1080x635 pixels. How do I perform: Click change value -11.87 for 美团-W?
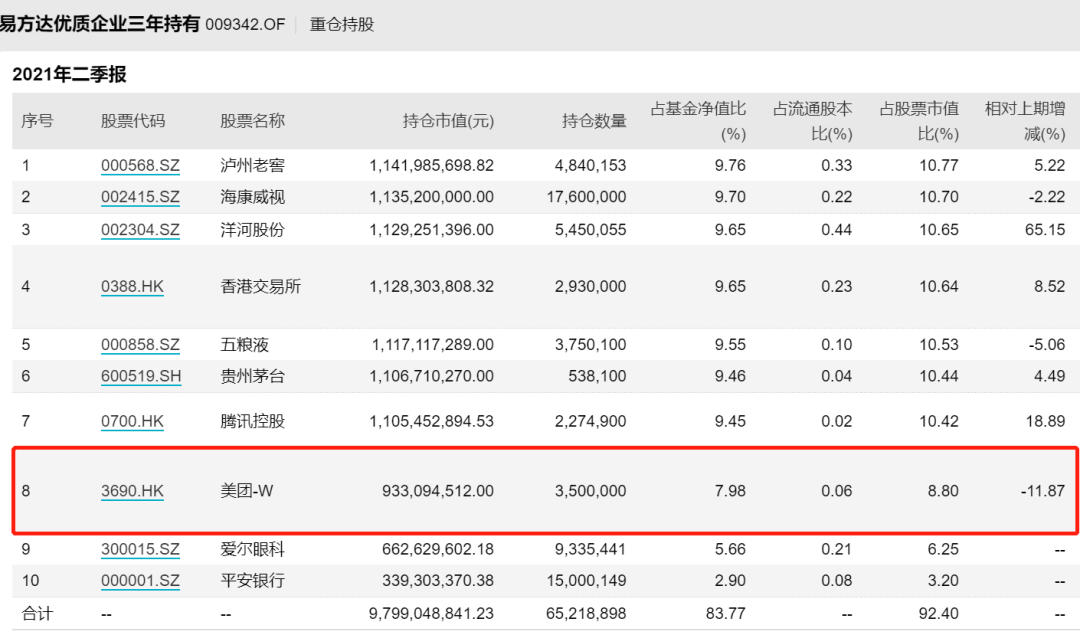1043,491
